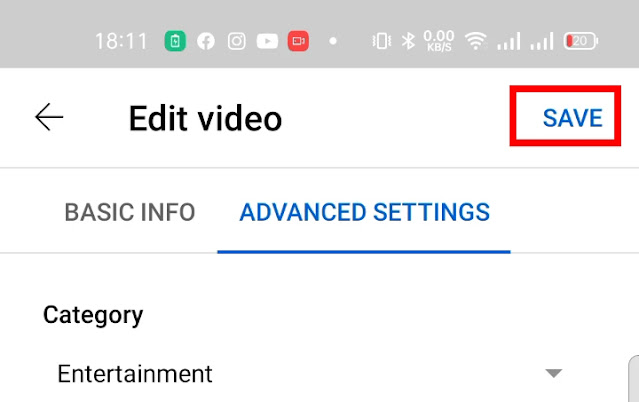Click the SAVE button
This screenshot has width=639, height=402.
[573, 118]
